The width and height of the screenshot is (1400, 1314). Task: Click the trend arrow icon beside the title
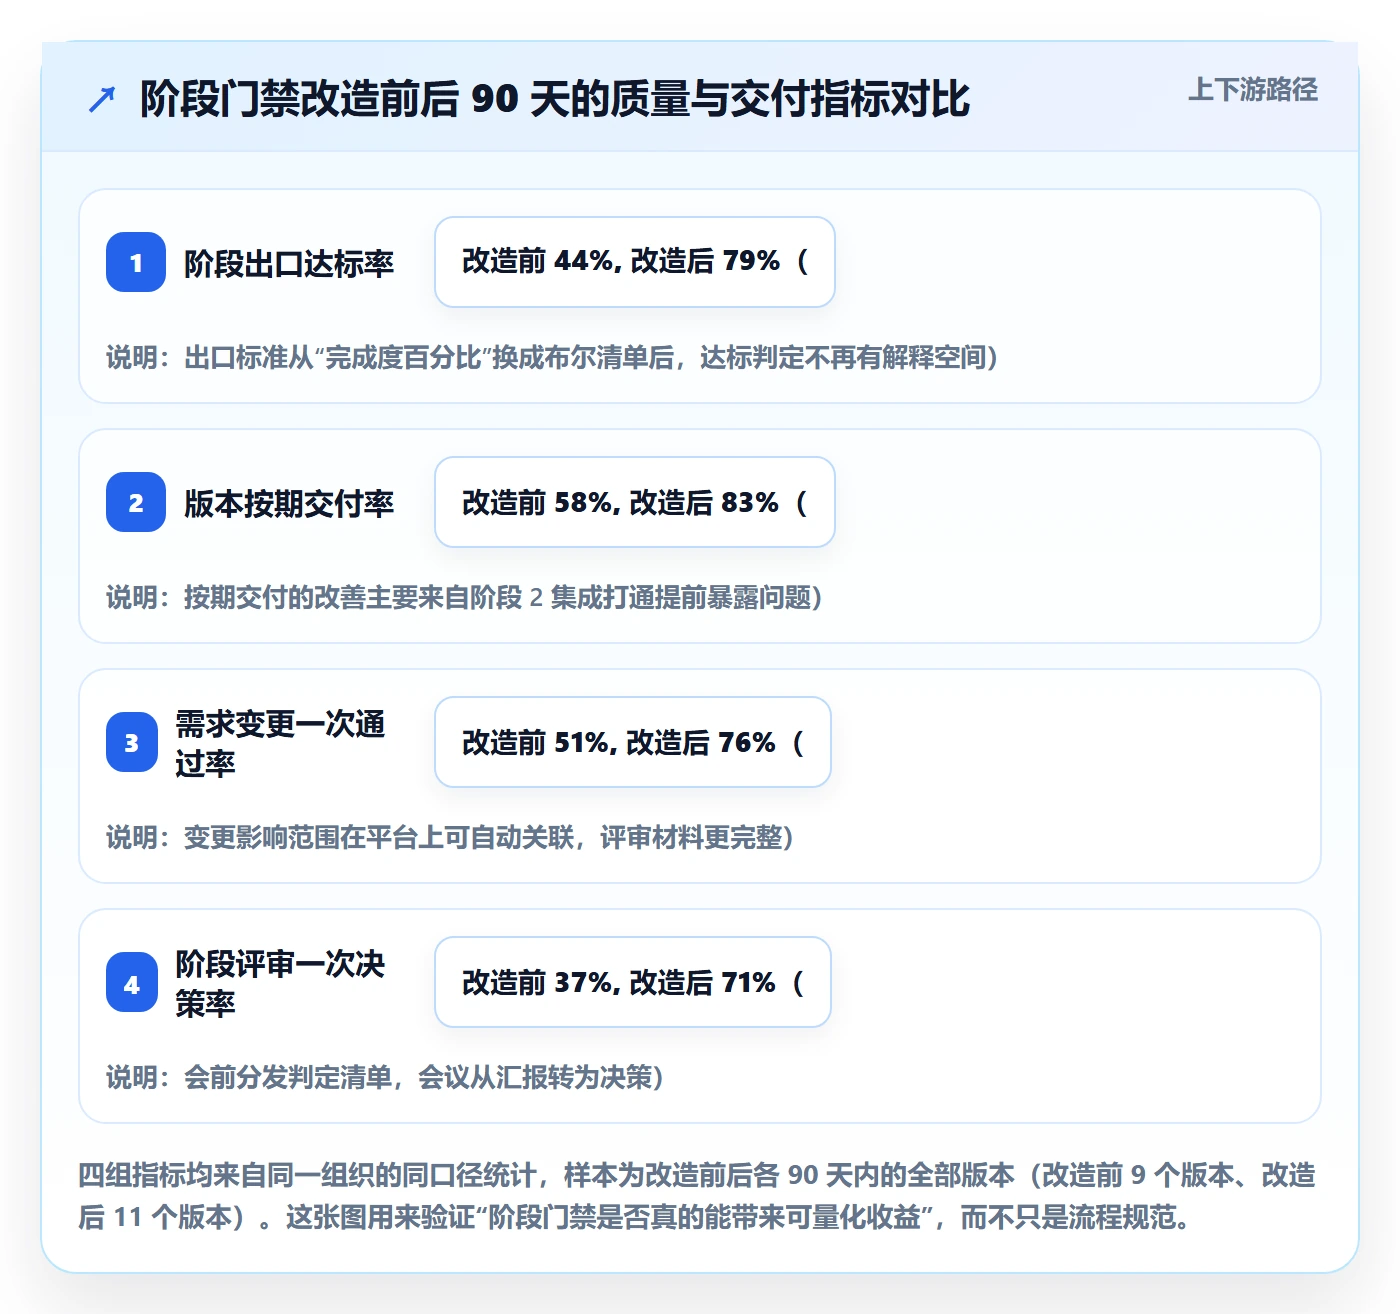click(x=101, y=99)
